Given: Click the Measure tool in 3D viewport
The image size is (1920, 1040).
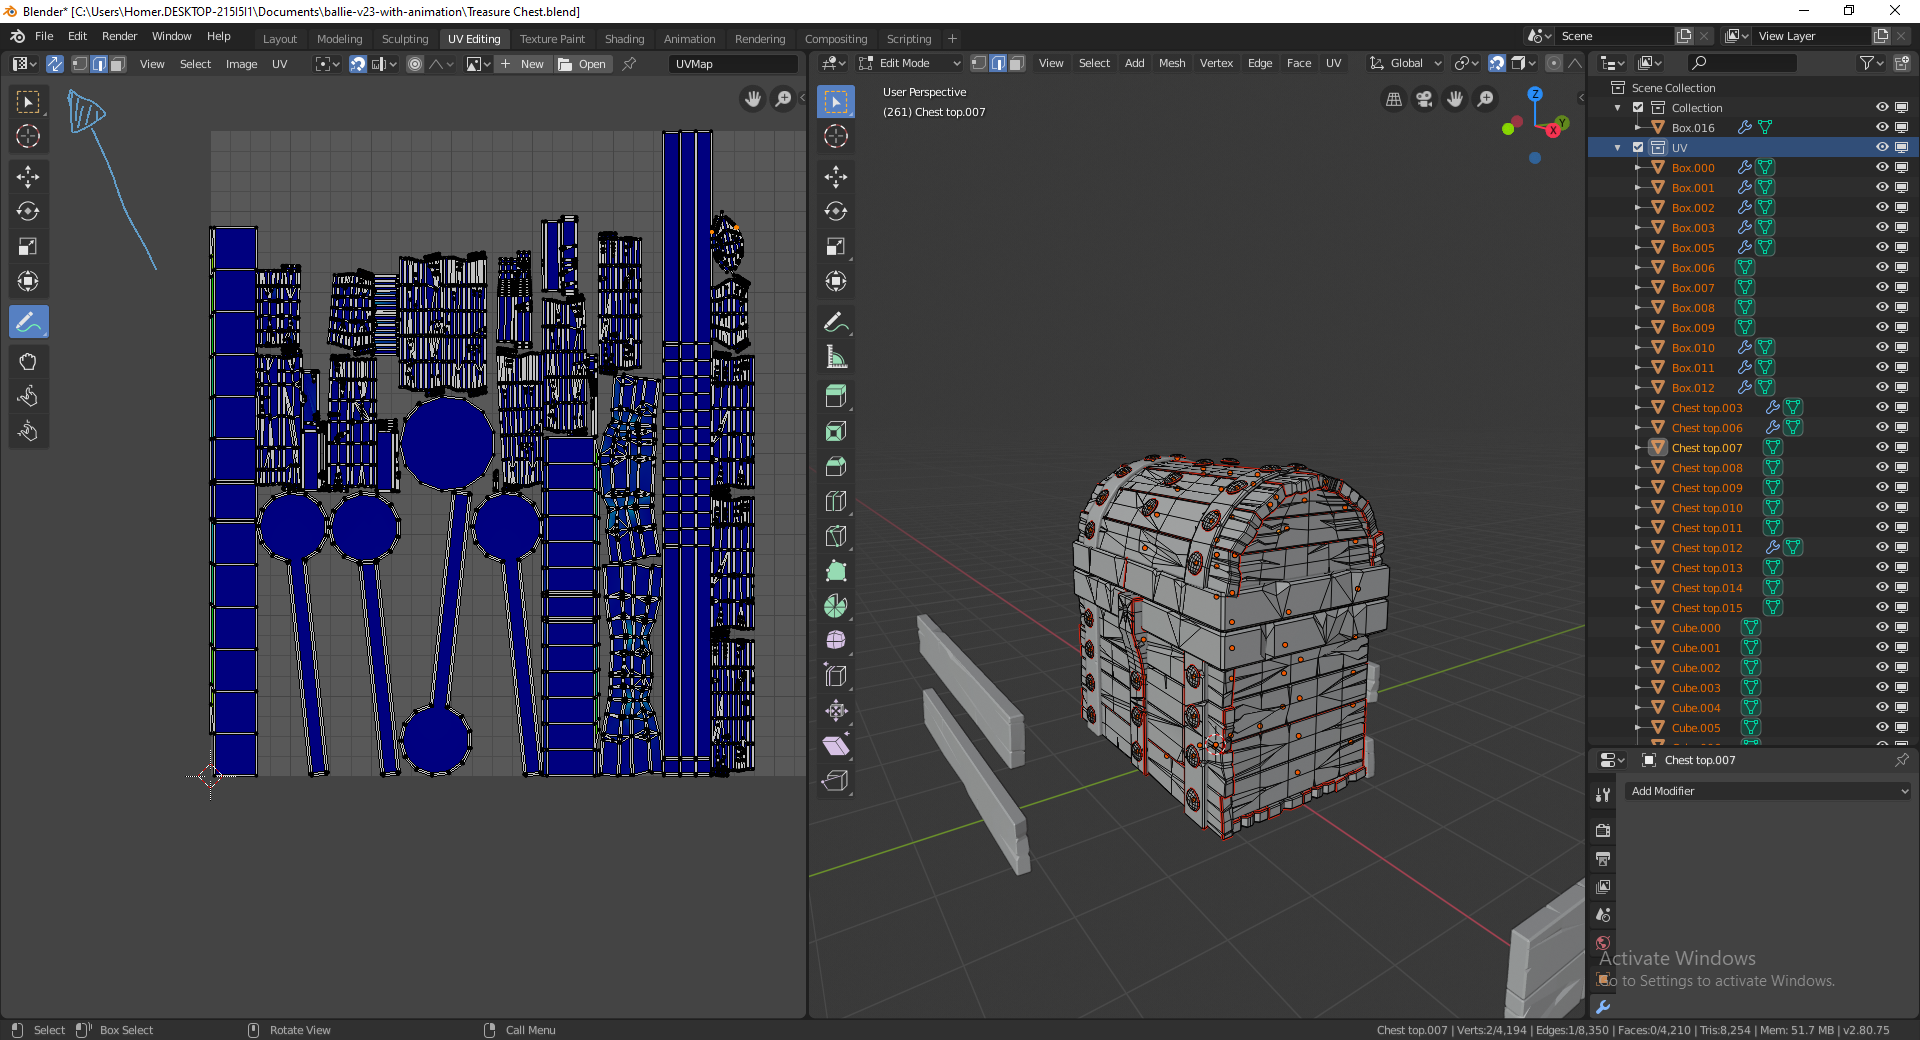Looking at the screenshot, I should pyautogui.click(x=836, y=357).
